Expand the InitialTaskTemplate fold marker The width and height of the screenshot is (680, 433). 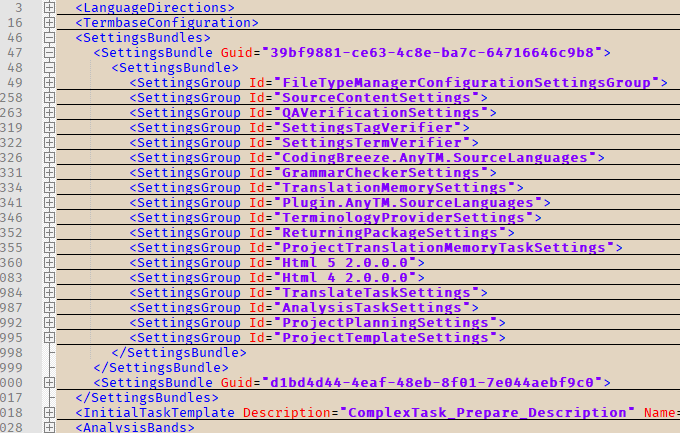click(x=50, y=412)
